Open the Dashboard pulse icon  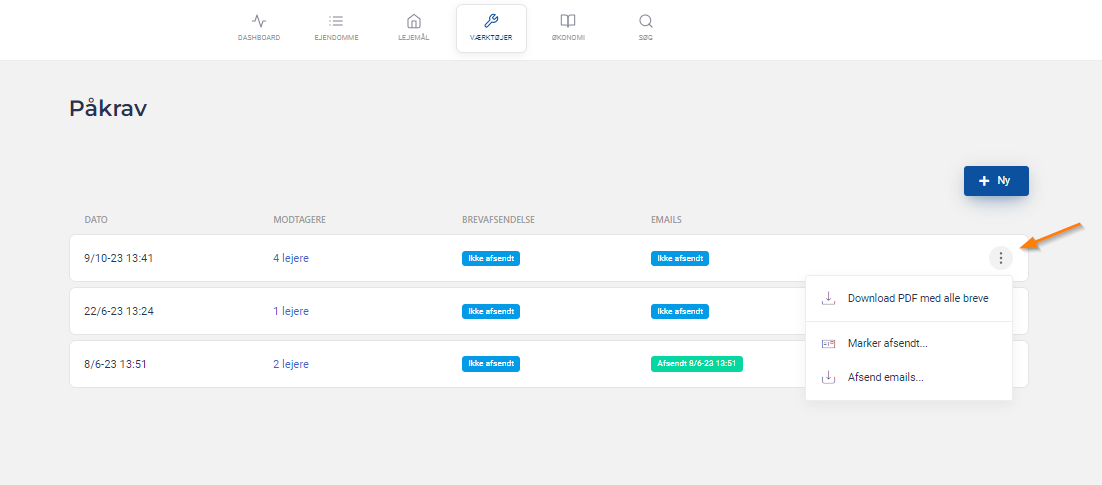coord(259,21)
